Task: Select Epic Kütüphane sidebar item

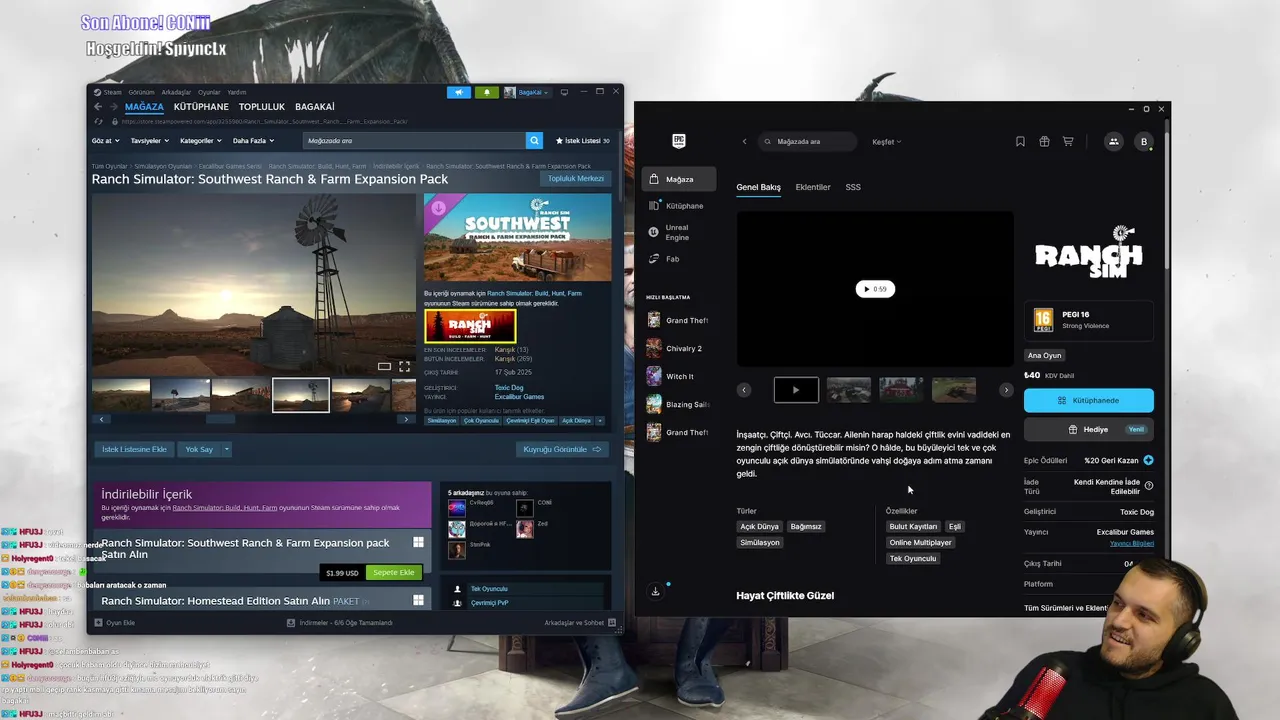Action: pyautogui.click(x=679, y=205)
